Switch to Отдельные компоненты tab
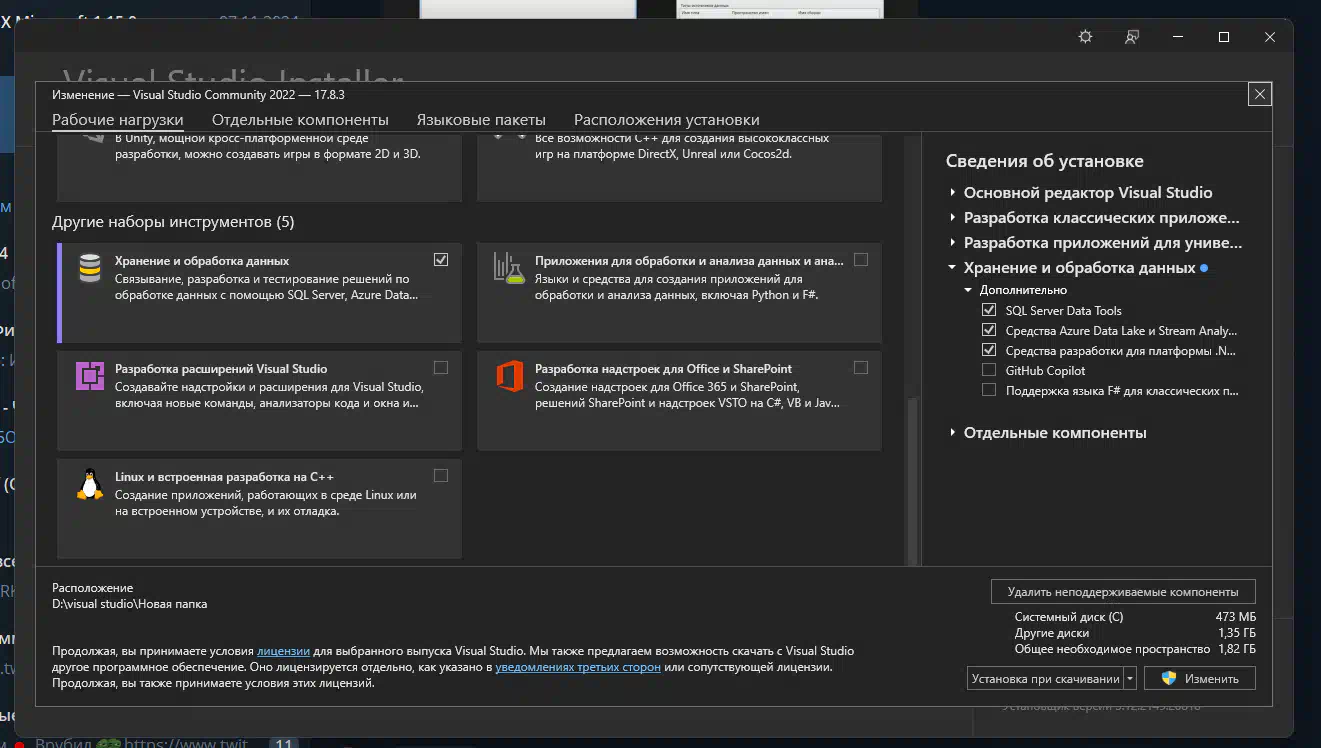 300,120
